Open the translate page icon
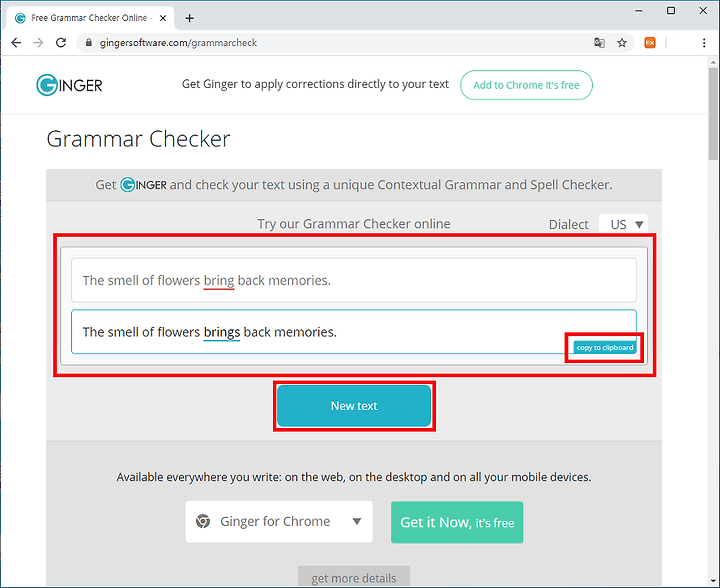 point(599,43)
